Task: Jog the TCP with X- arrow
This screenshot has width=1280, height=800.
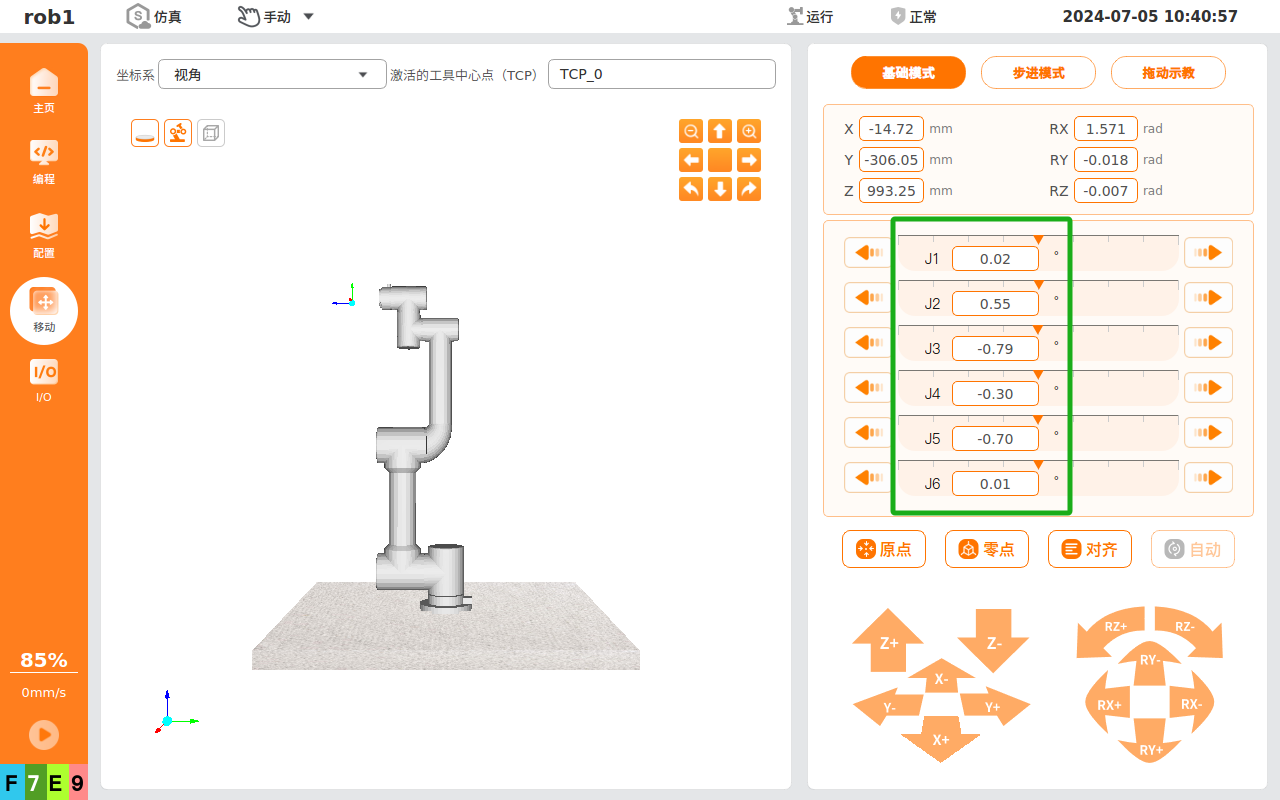Action: pyautogui.click(x=941, y=677)
